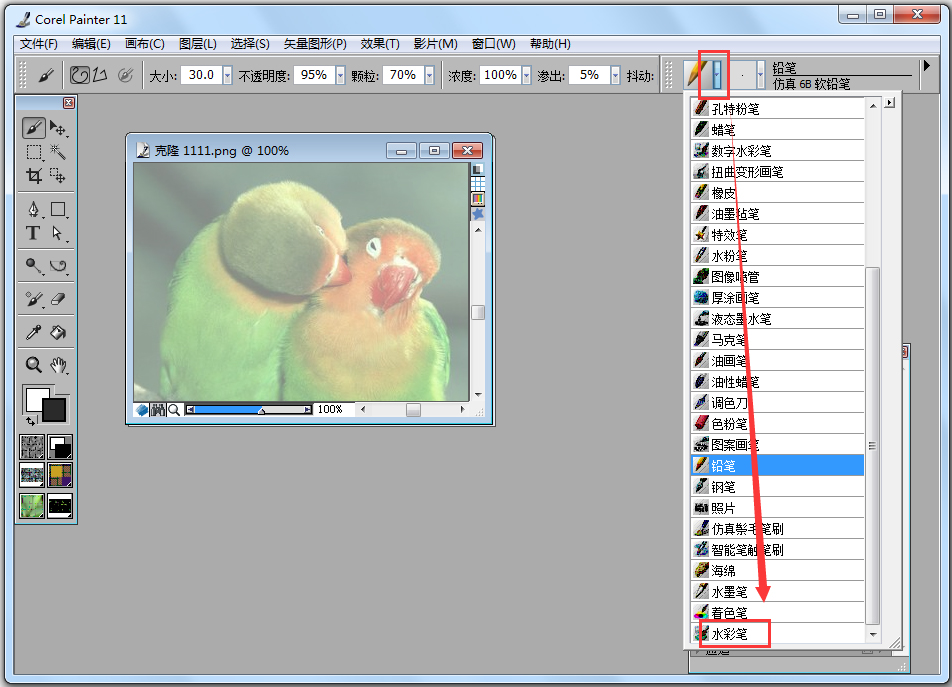Select the Crop tool
This screenshot has width=952, height=687.
click(34, 175)
